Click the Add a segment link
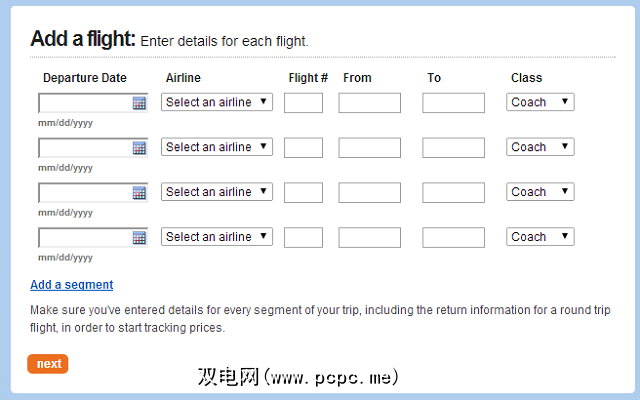 72,285
